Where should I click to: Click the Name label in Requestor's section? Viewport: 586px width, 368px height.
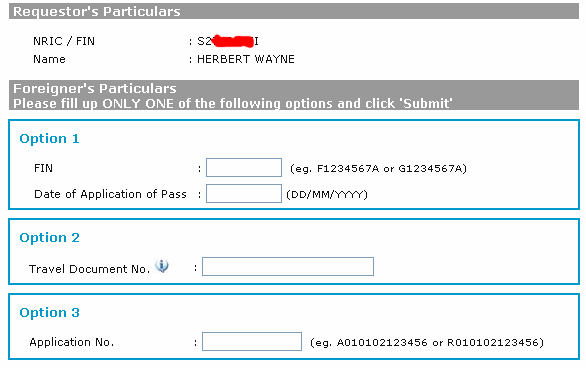(x=49, y=59)
